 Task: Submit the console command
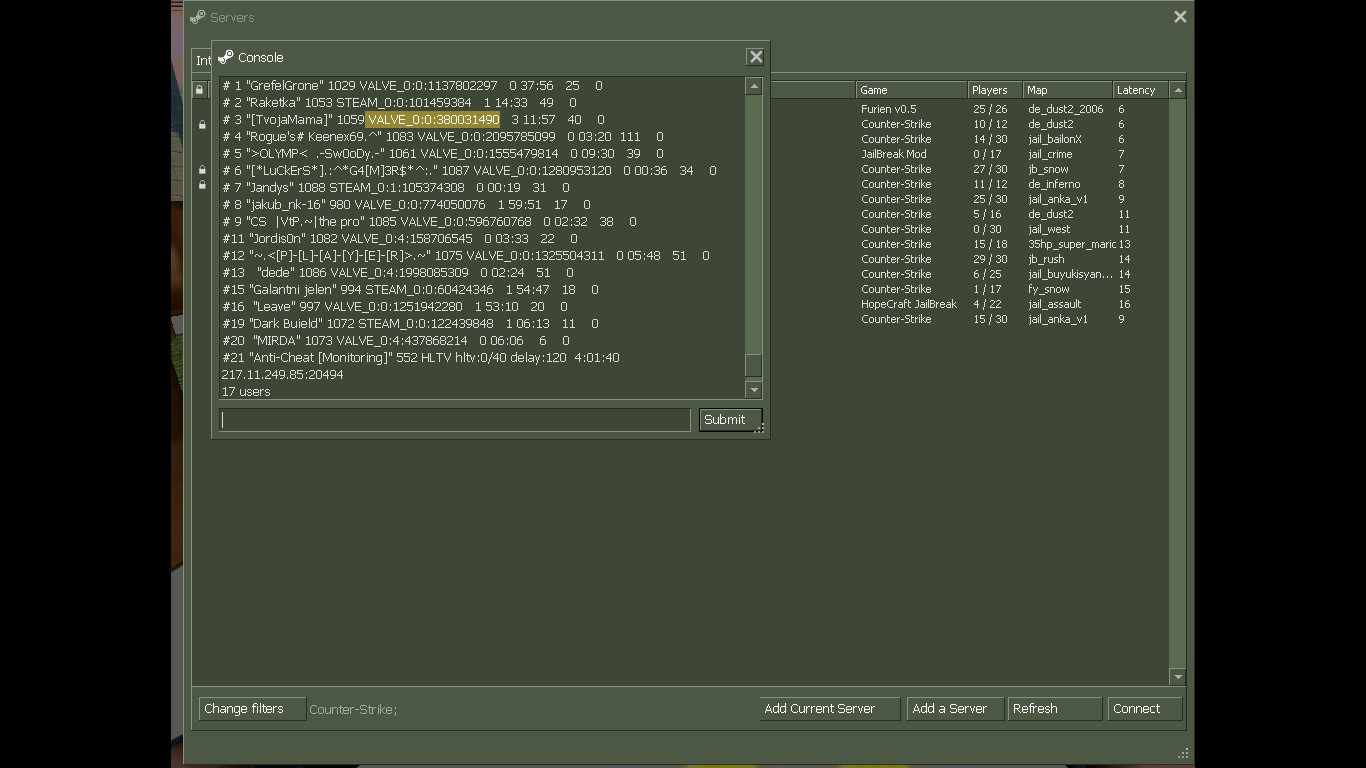point(730,420)
